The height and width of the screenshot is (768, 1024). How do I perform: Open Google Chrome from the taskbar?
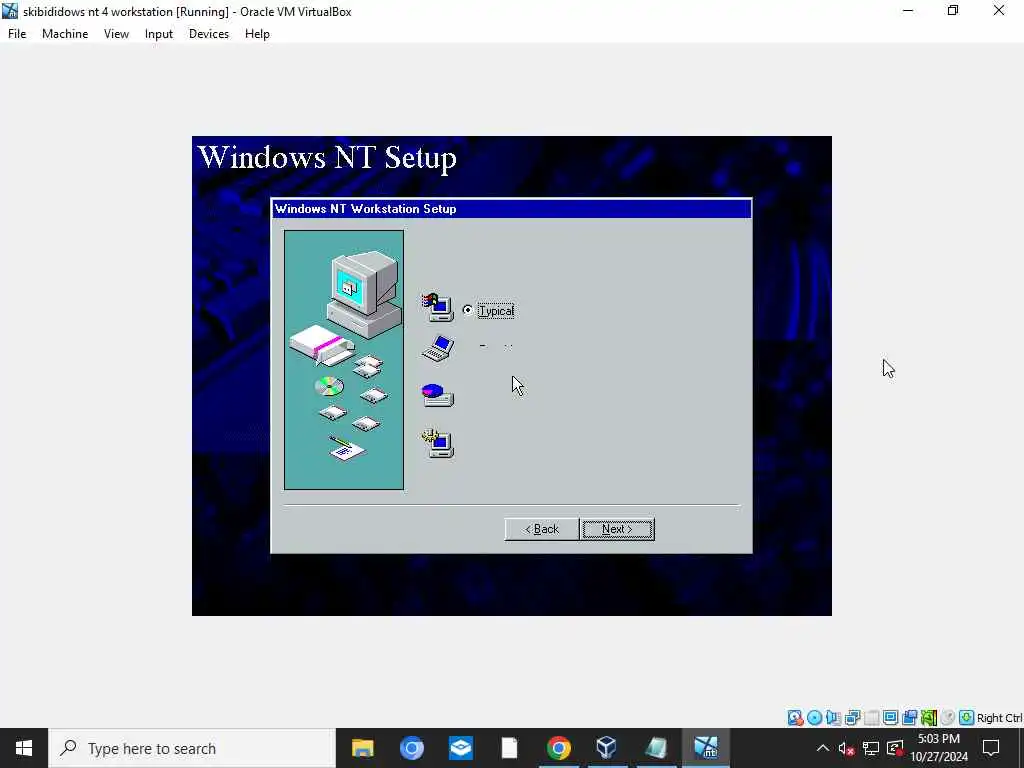click(558, 748)
